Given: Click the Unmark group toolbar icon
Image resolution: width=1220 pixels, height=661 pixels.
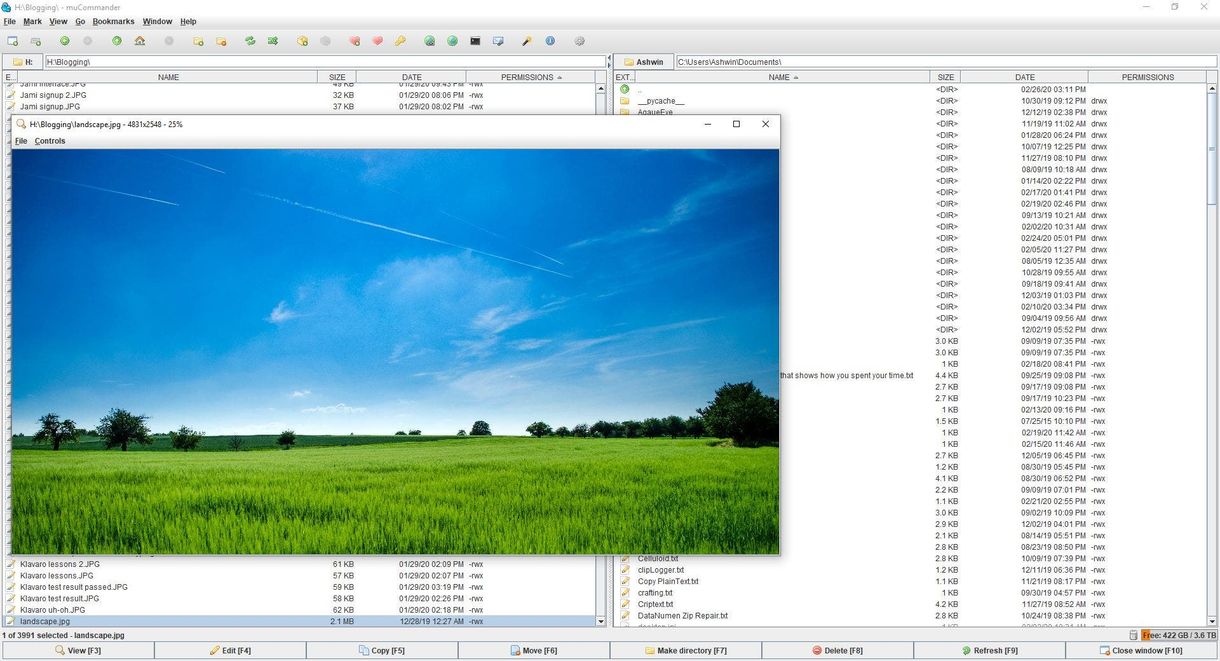Looking at the screenshot, I should click(x=221, y=41).
